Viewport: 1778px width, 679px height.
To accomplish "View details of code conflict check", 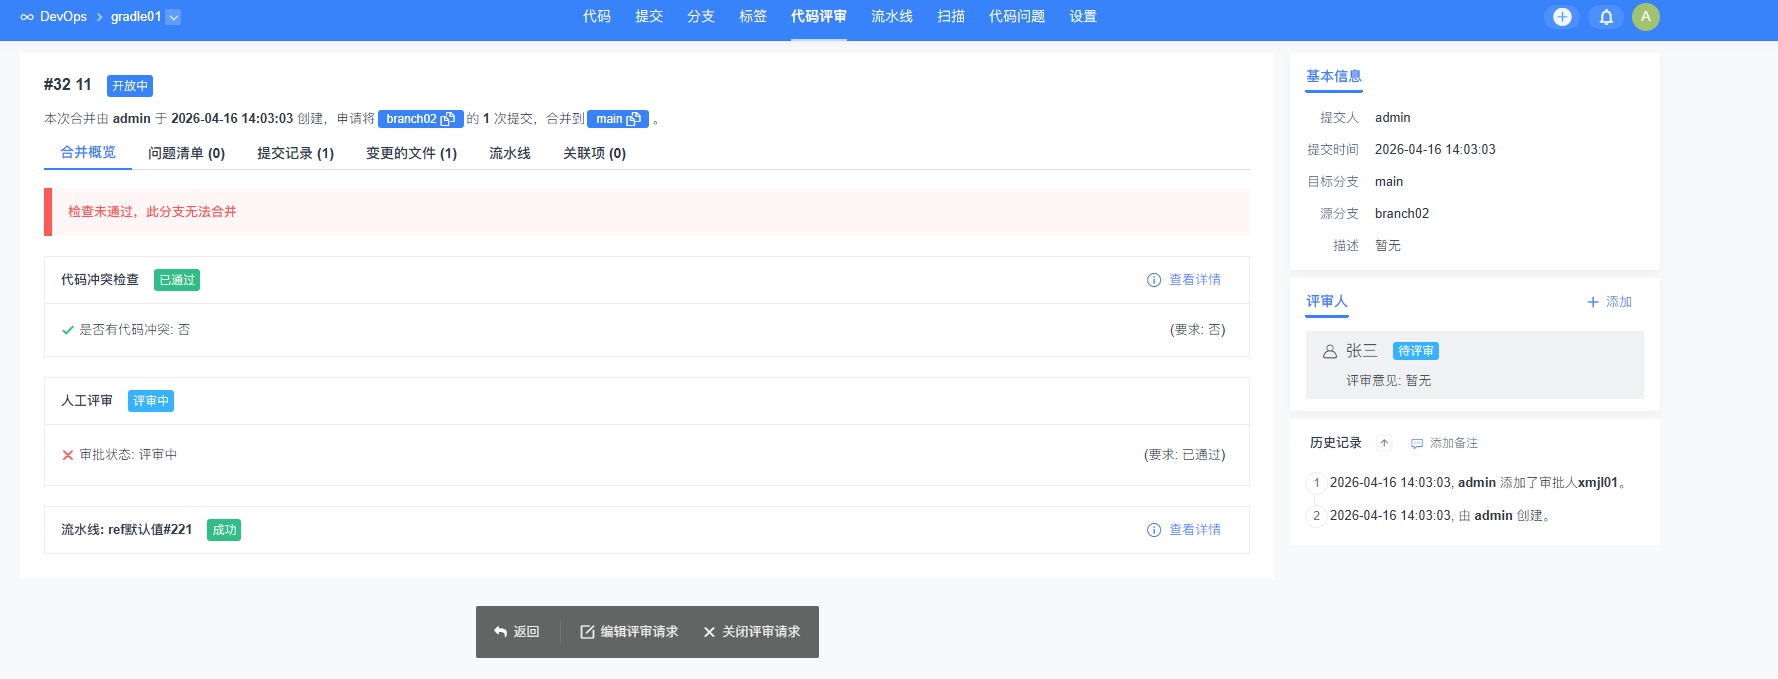I will (1184, 280).
